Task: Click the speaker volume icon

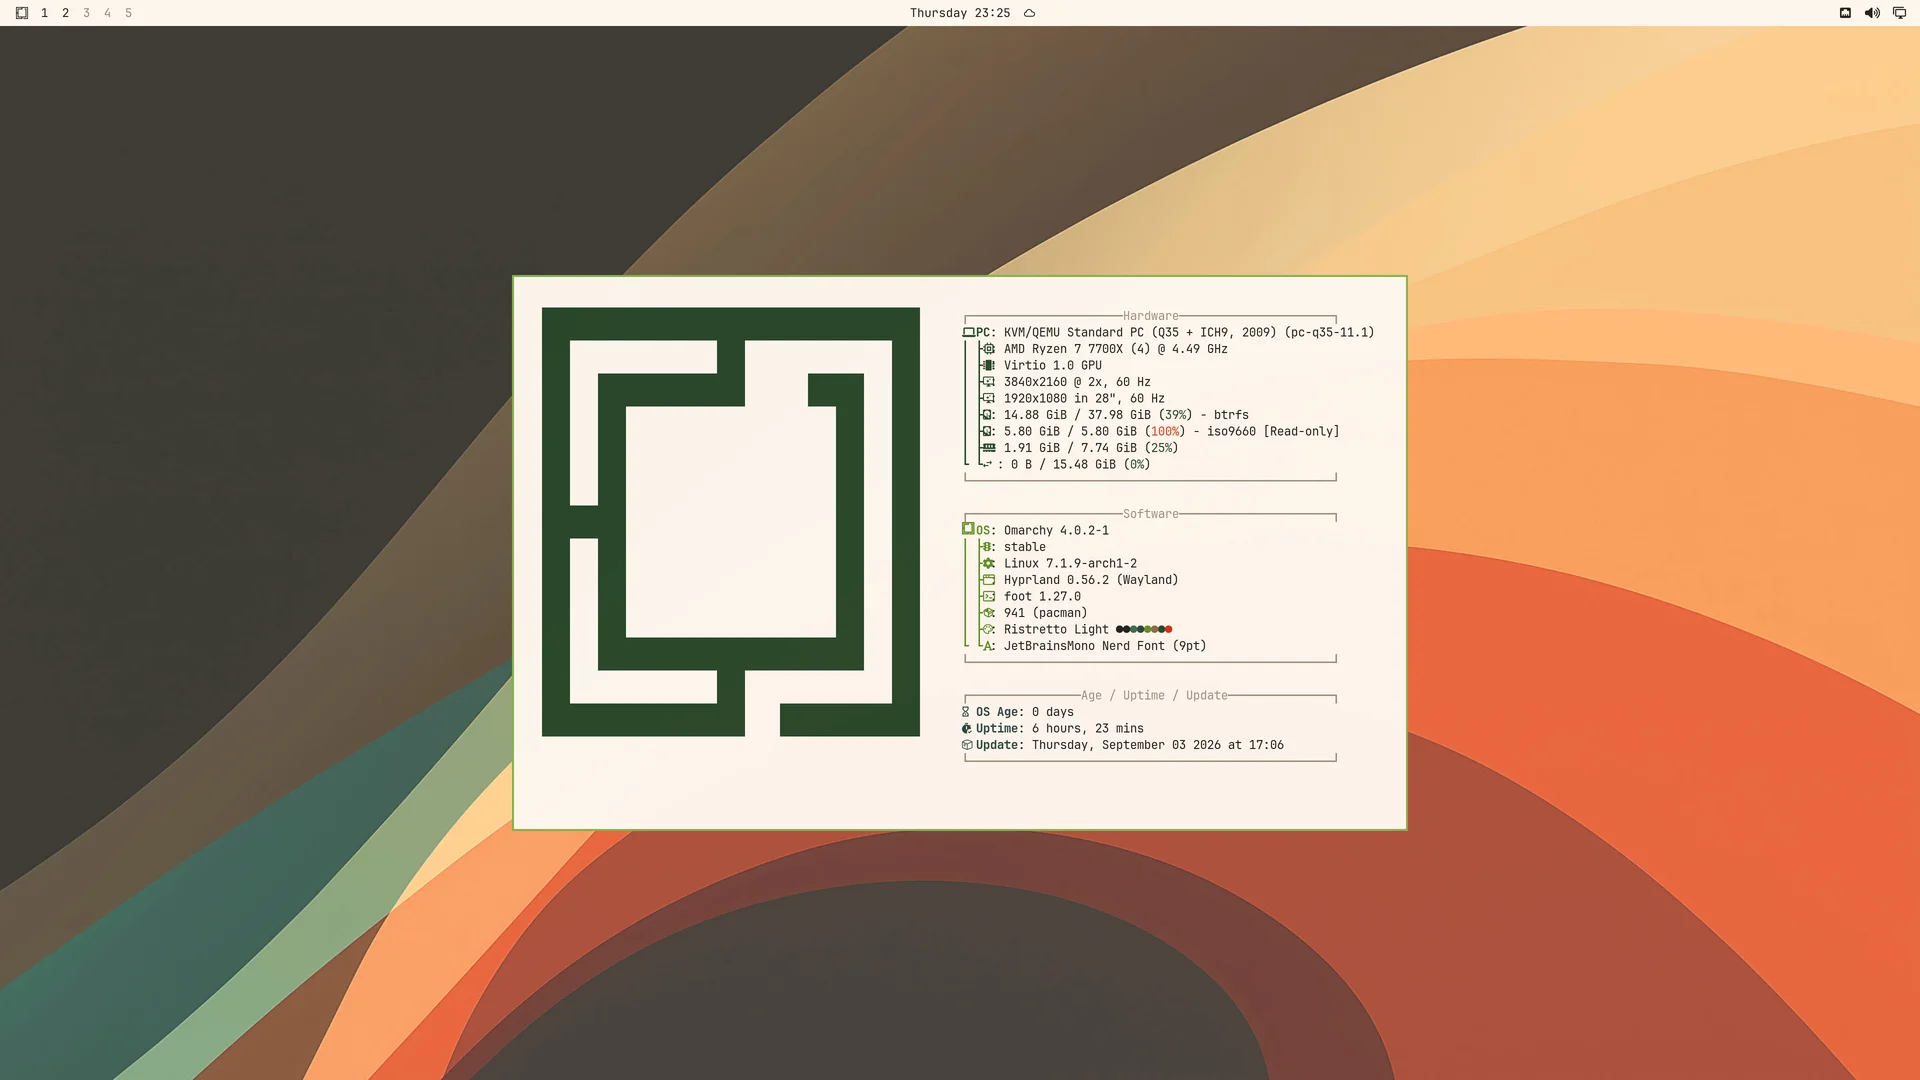Action: pyautogui.click(x=1872, y=13)
